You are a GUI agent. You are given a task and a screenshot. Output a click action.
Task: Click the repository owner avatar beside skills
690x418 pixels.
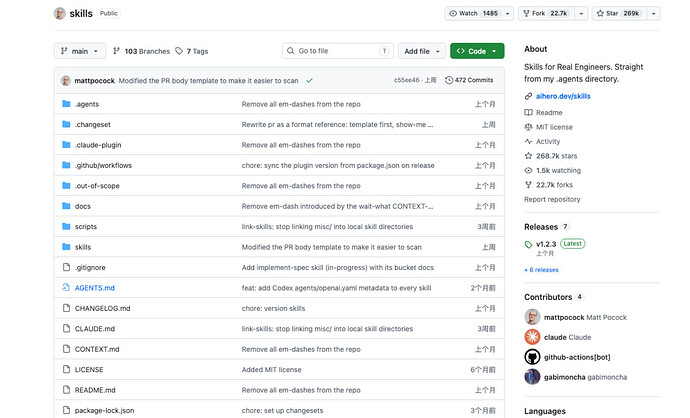[x=60, y=13]
